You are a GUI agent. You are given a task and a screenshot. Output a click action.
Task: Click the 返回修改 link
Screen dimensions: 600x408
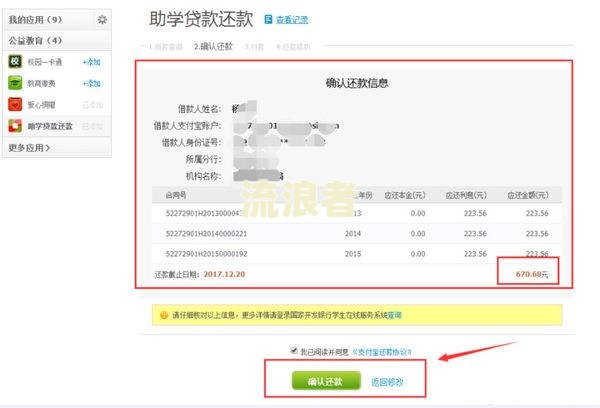pos(387,382)
